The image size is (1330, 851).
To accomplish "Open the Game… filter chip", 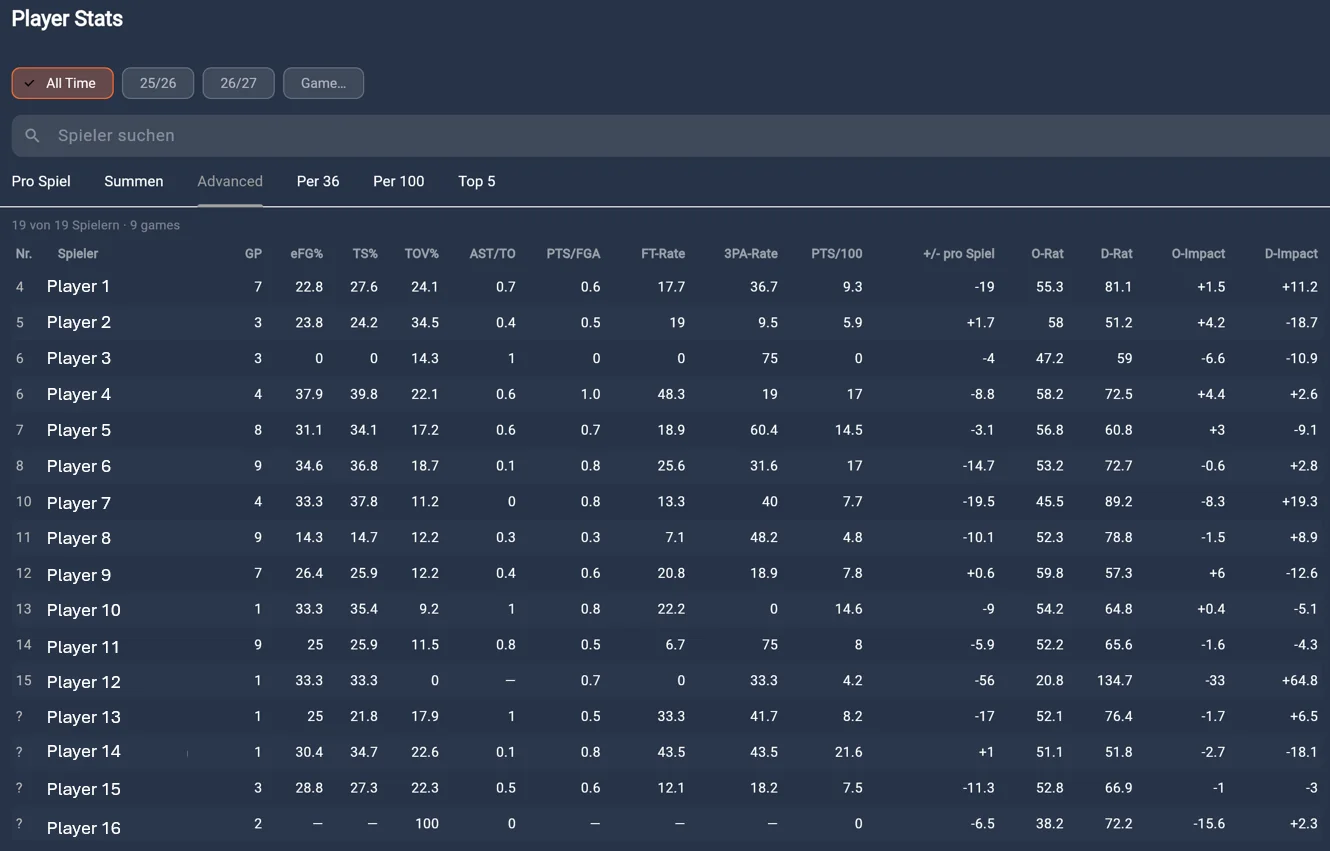I will click(x=323, y=83).
